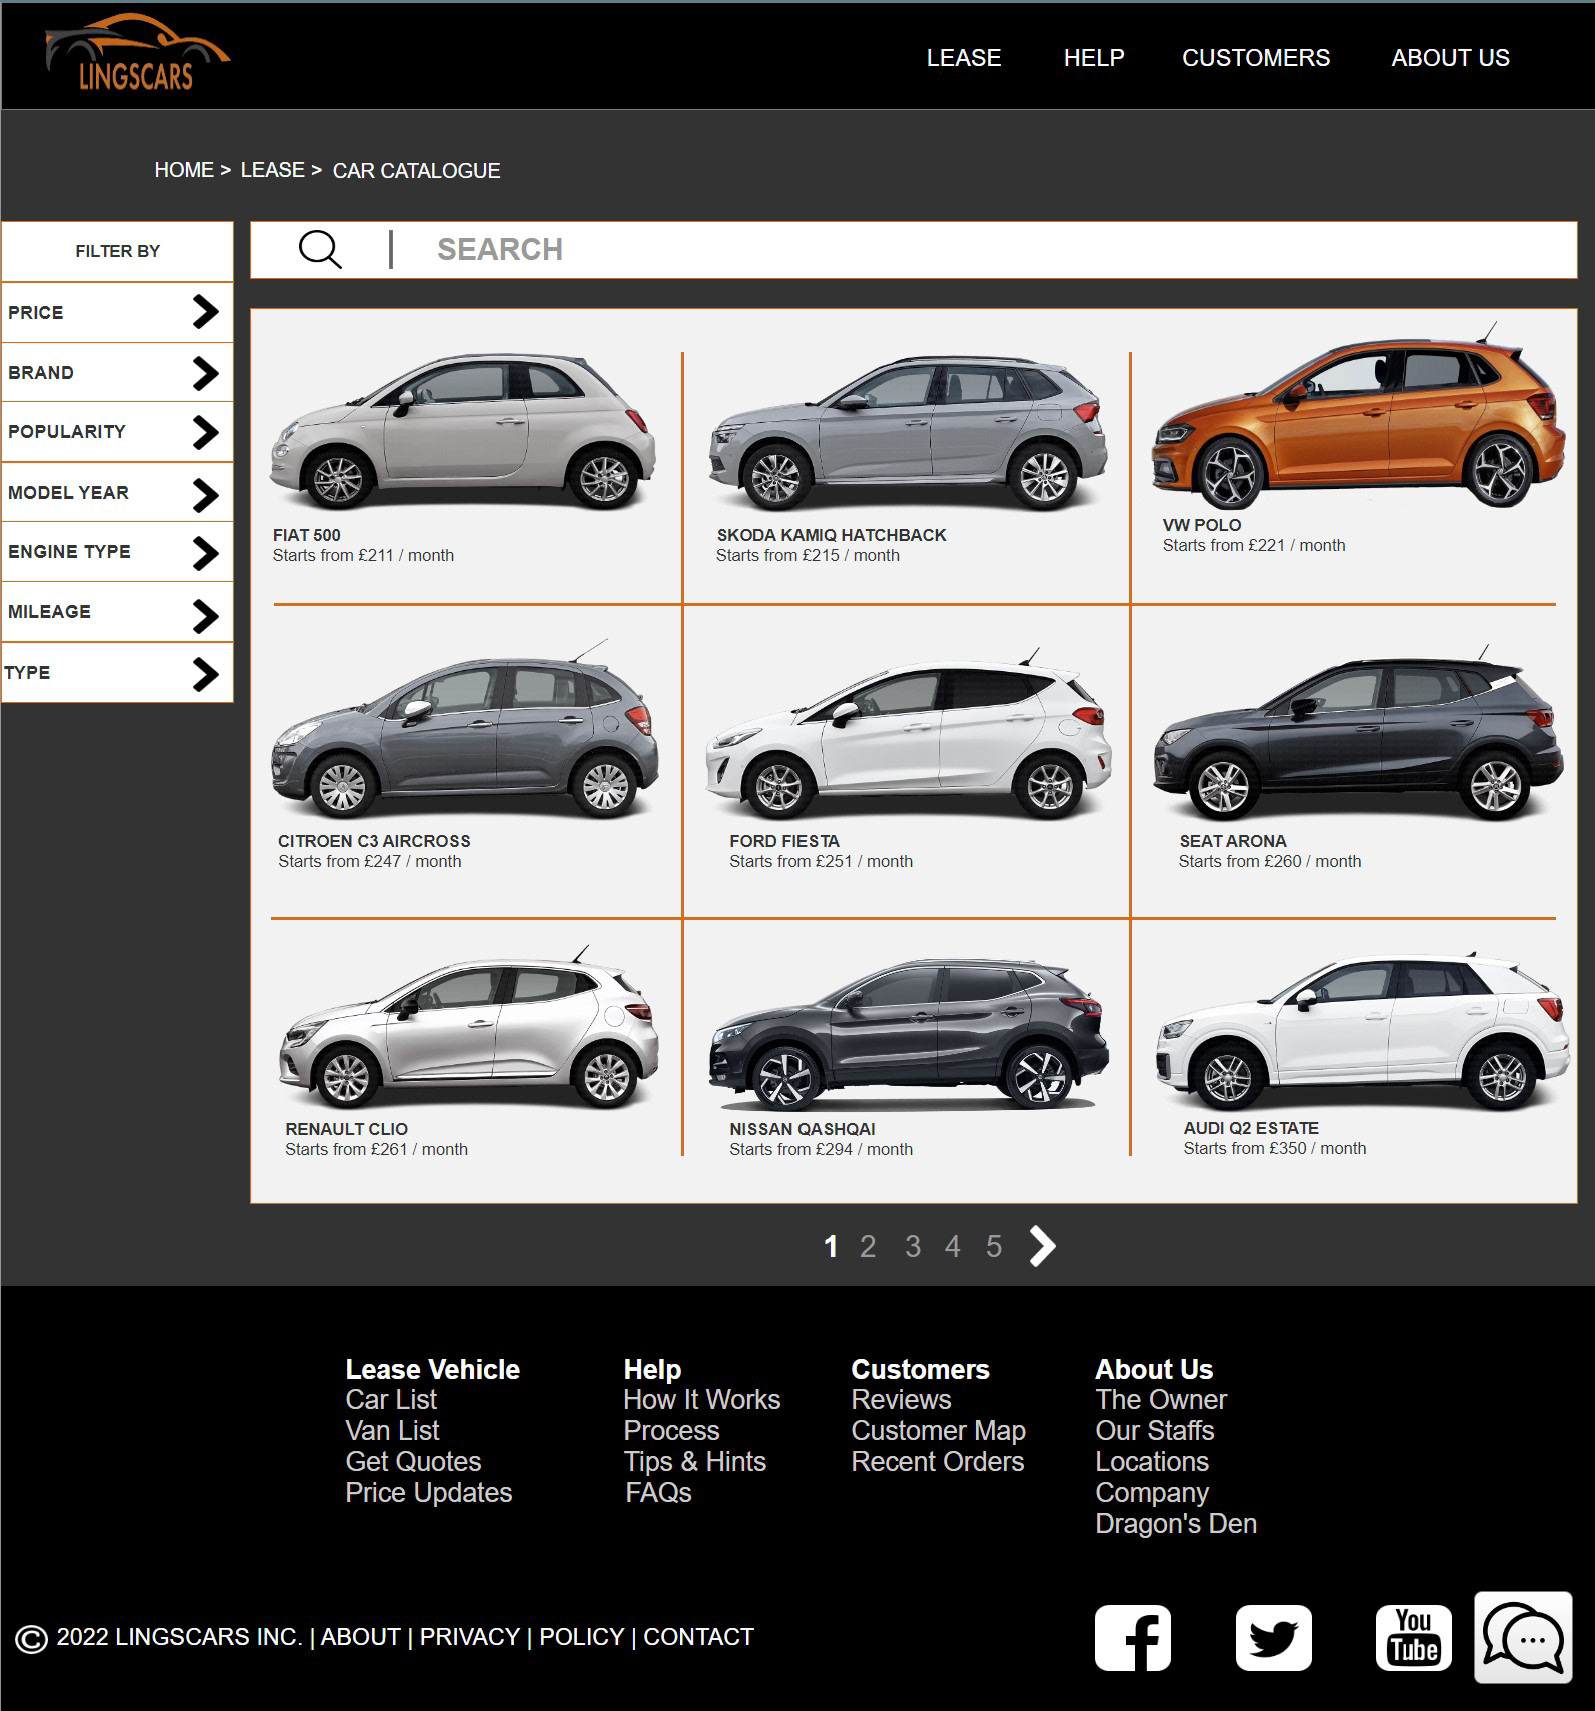
Task: Open the live chat bubble icon
Action: [x=1523, y=1638]
